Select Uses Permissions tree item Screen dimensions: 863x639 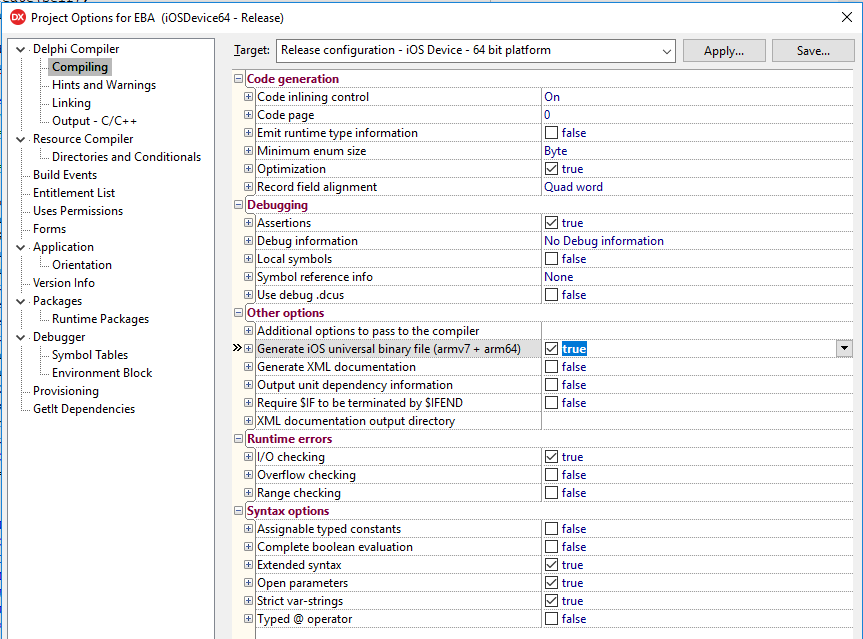[78, 211]
